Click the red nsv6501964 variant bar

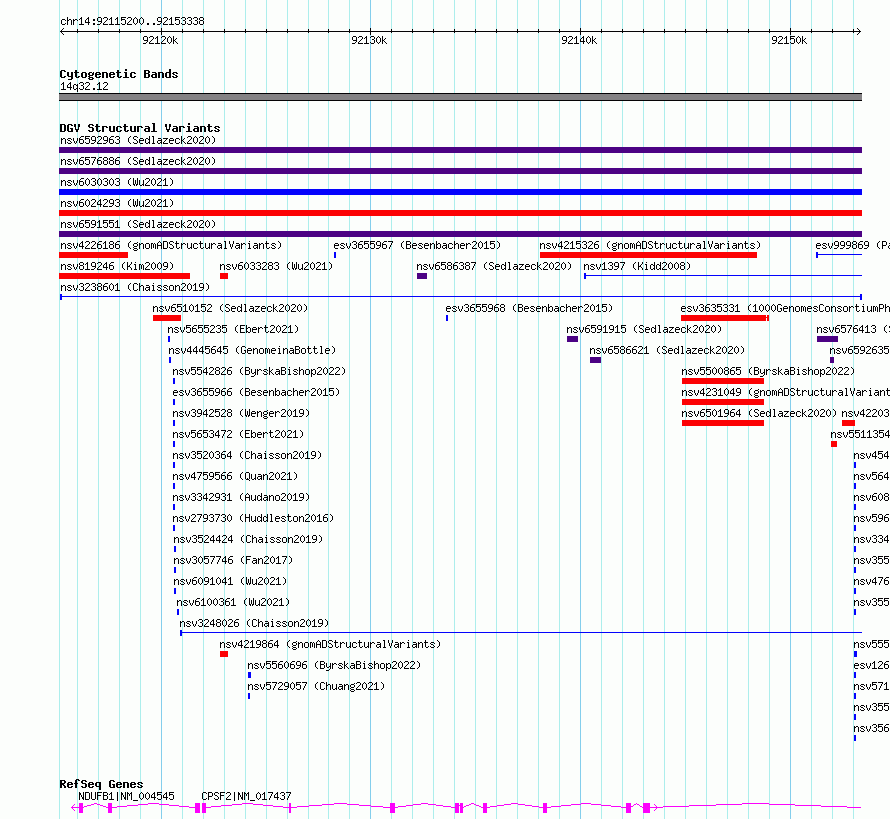pyautogui.click(x=723, y=423)
